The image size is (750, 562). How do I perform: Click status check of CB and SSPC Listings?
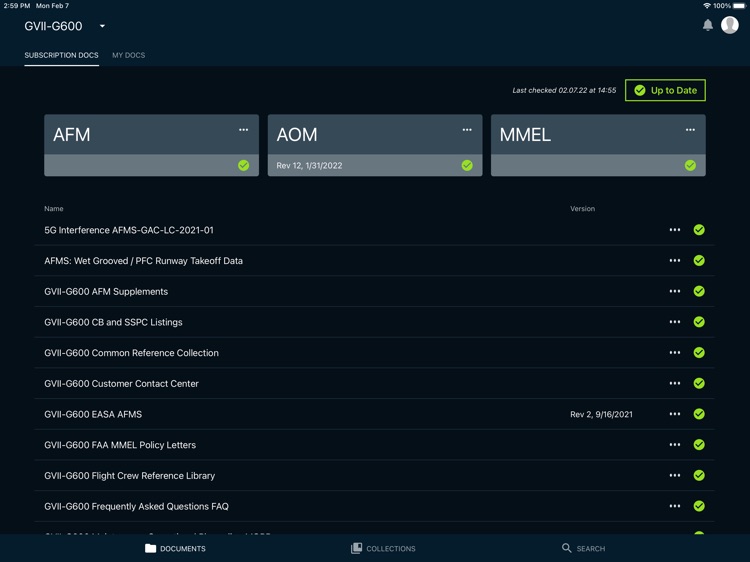(x=699, y=321)
